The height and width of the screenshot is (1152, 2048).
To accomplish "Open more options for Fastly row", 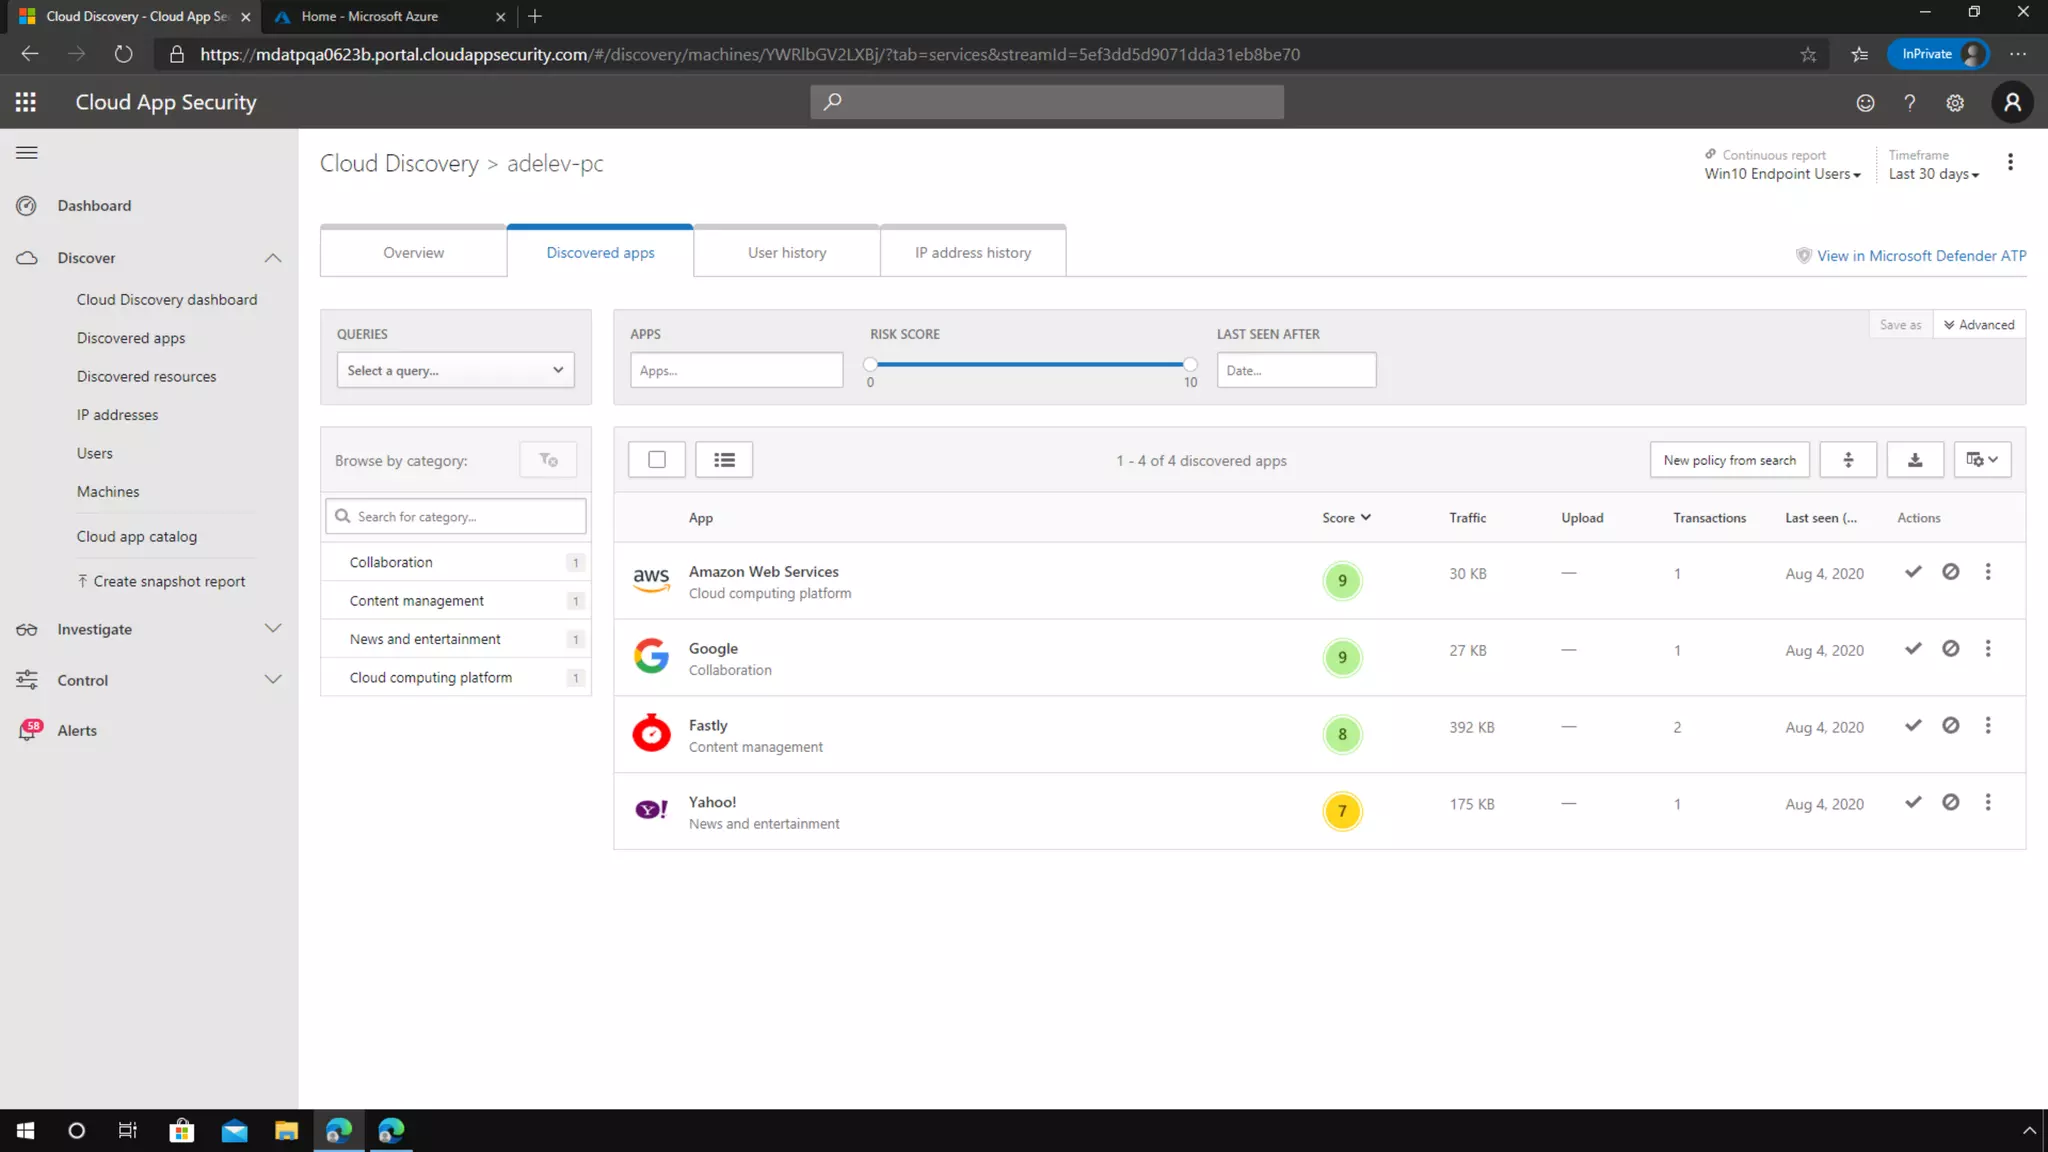I will tap(1988, 726).
